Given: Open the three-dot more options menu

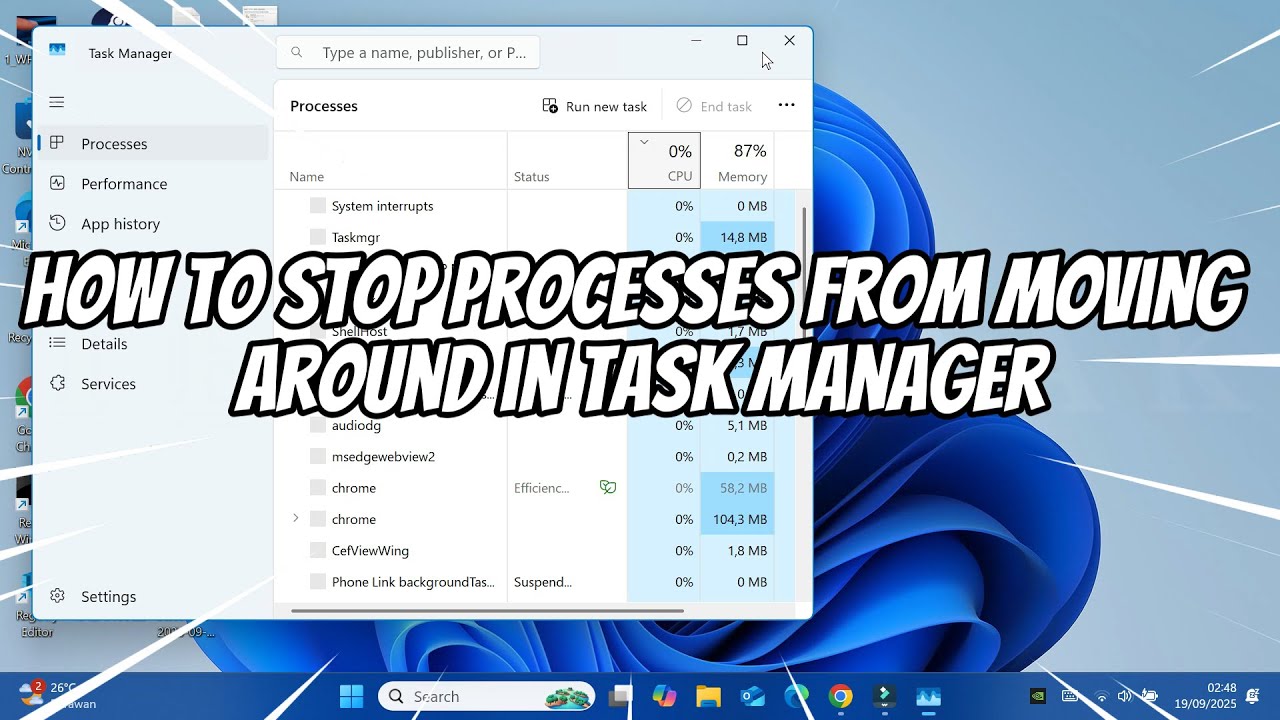Looking at the screenshot, I should [x=787, y=105].
